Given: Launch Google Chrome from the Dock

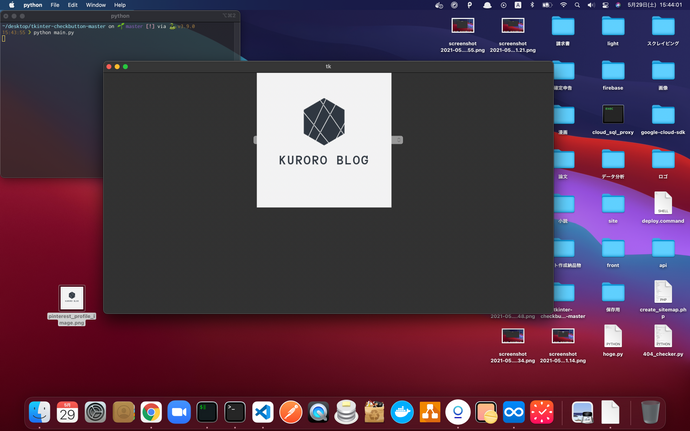Looking at the screenshot, I should tap(151, 412).
